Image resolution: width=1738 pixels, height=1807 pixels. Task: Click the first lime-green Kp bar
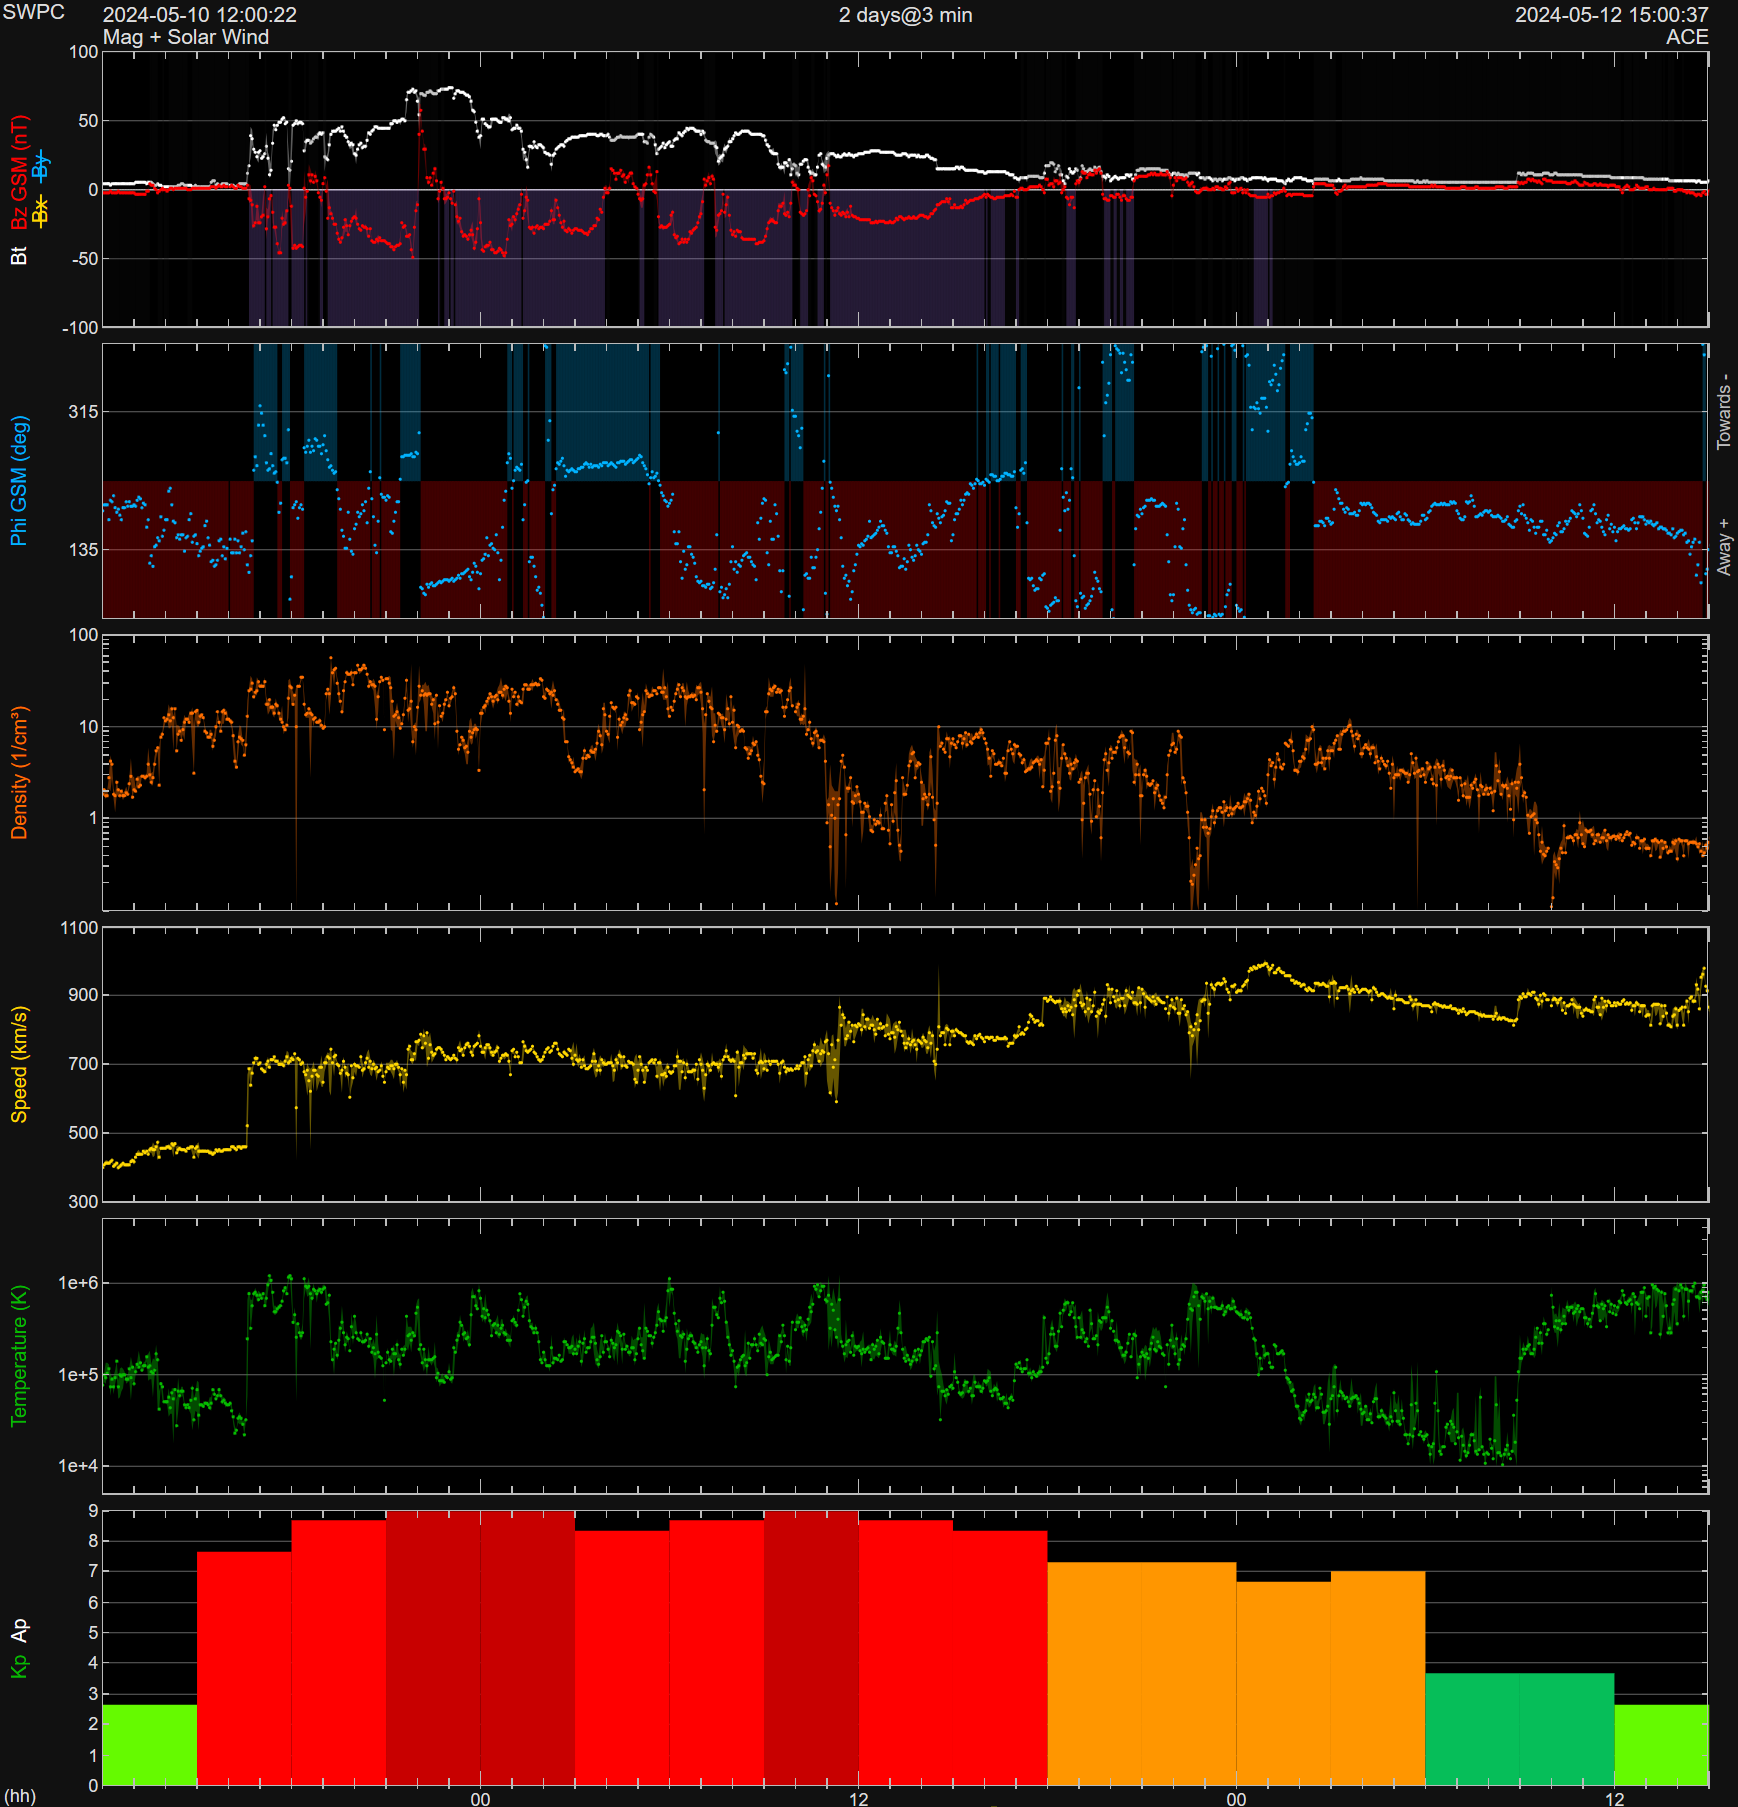150,1745
